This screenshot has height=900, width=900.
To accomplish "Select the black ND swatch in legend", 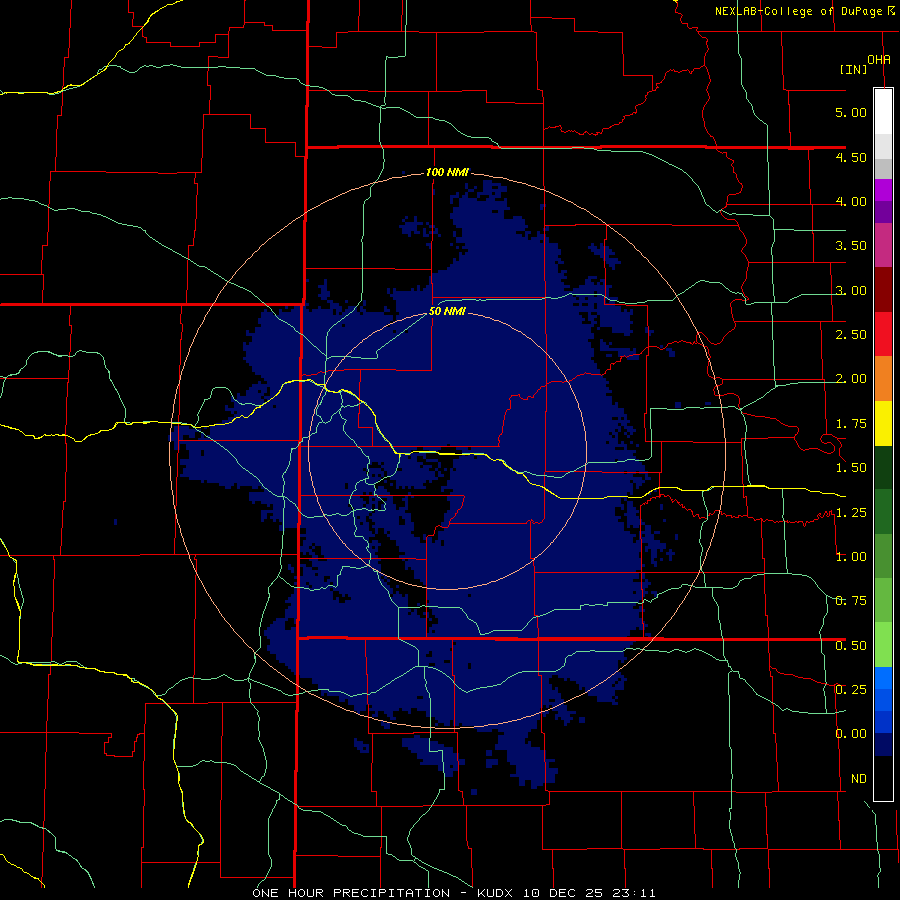I will pos(883,778).
